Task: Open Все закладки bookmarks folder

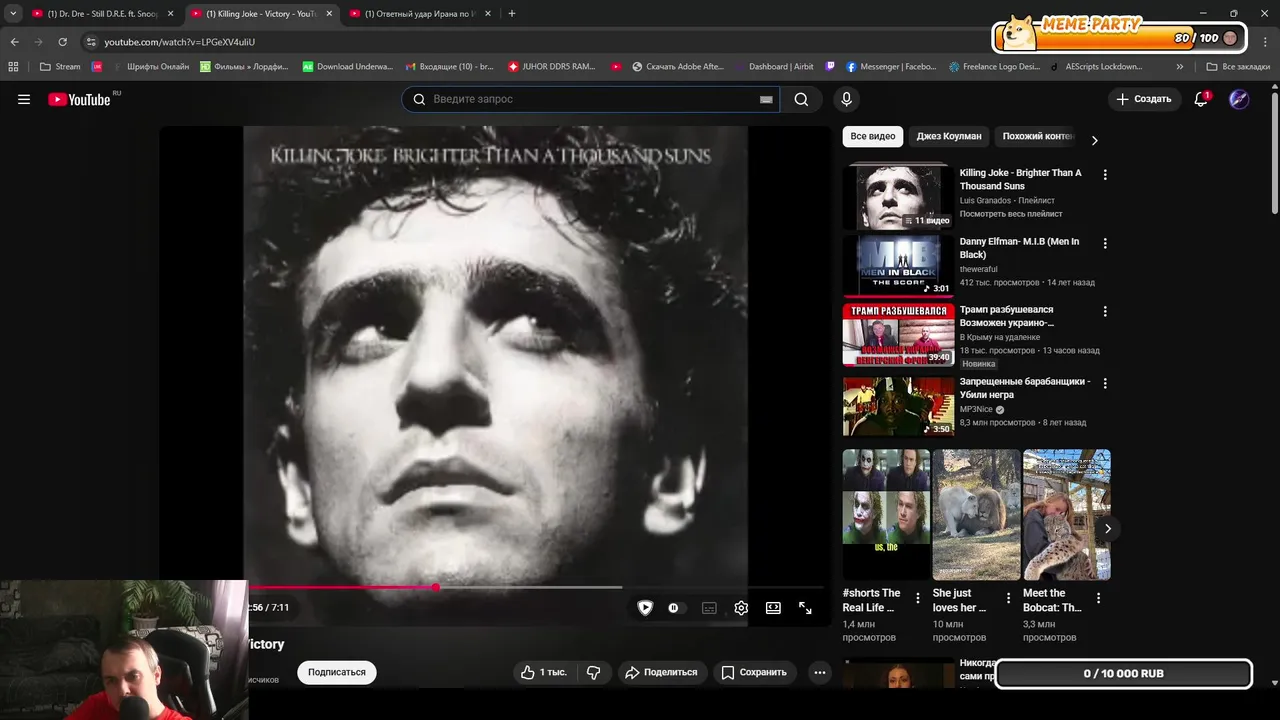Action: [1238, 67]
